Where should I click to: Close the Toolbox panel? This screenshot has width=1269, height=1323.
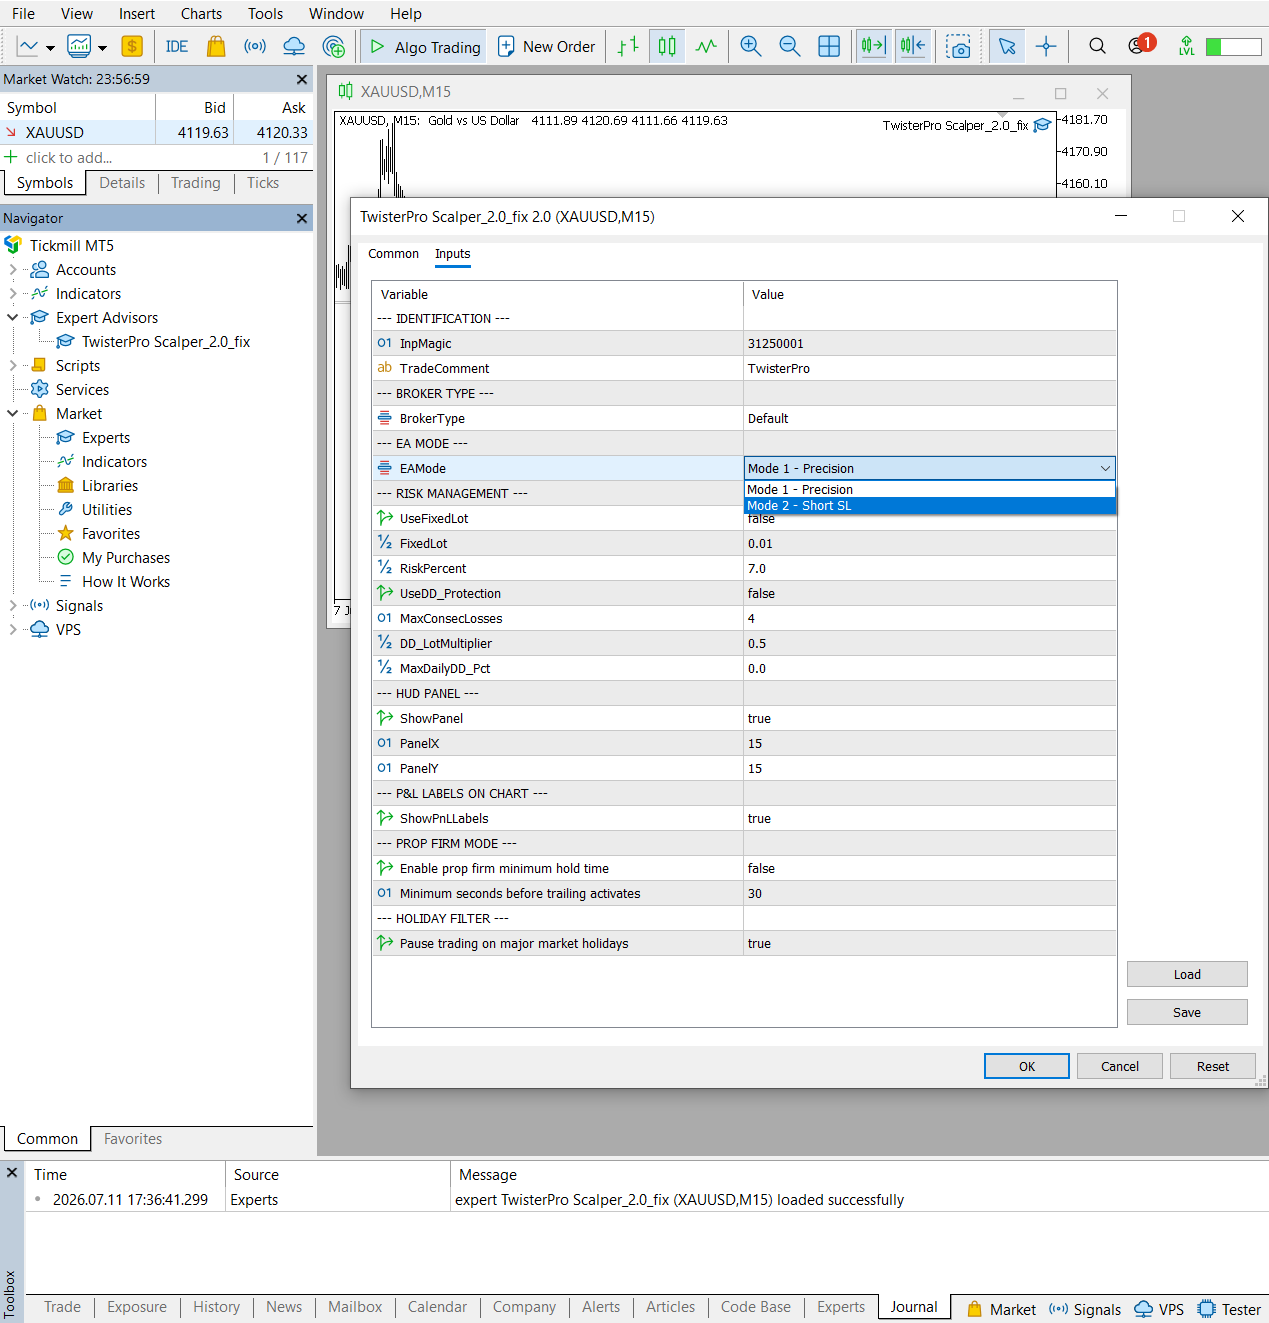click(x=12, y=1172)
